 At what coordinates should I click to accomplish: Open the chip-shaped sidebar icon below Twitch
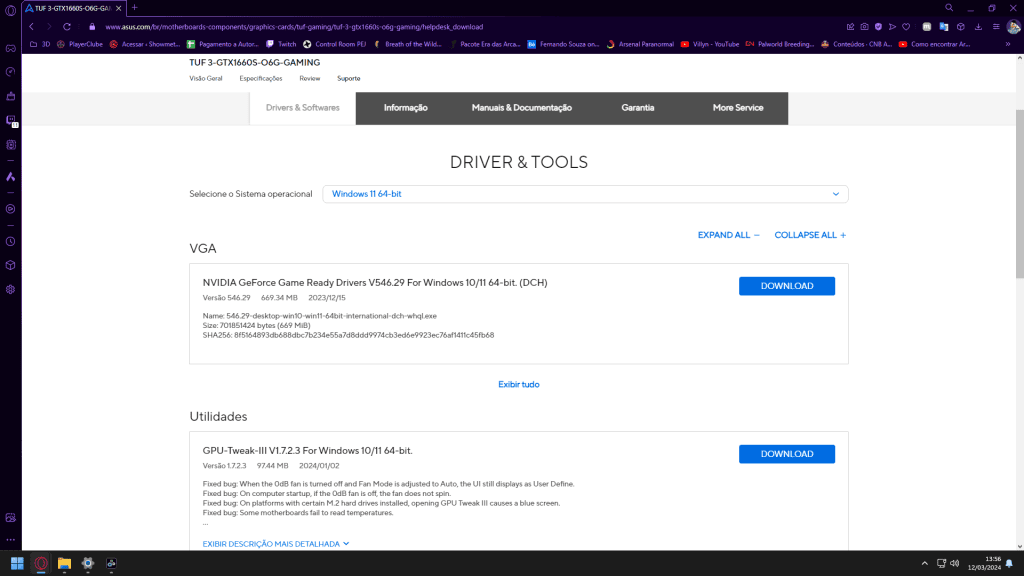coord(10,145)
